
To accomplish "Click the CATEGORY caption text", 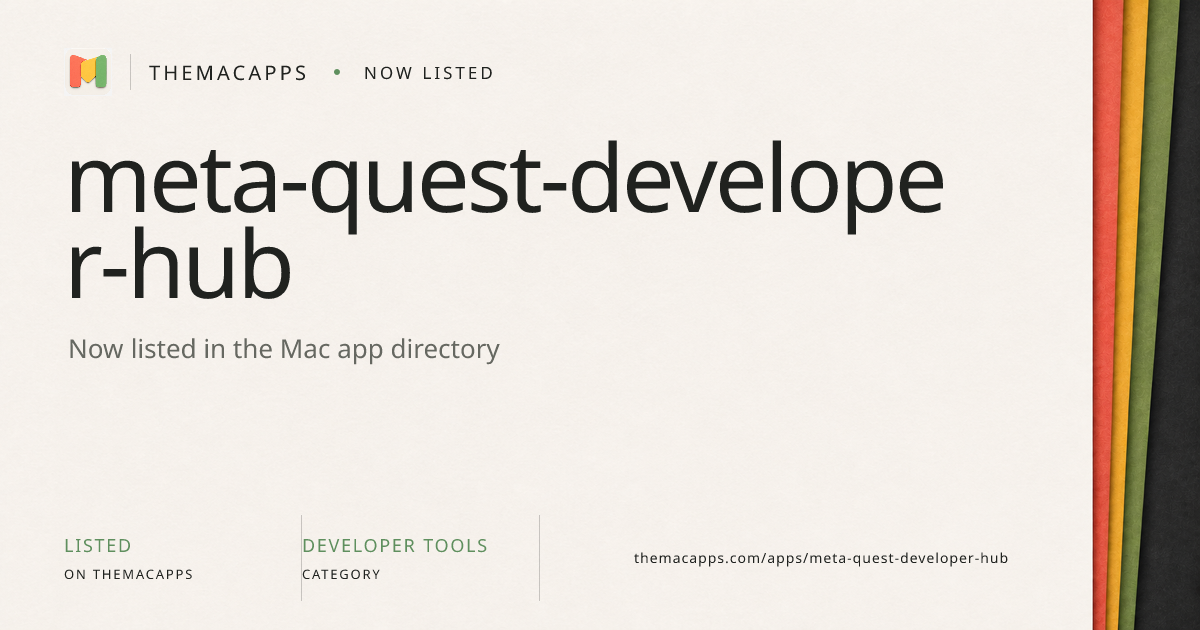I will pos(342,575).
